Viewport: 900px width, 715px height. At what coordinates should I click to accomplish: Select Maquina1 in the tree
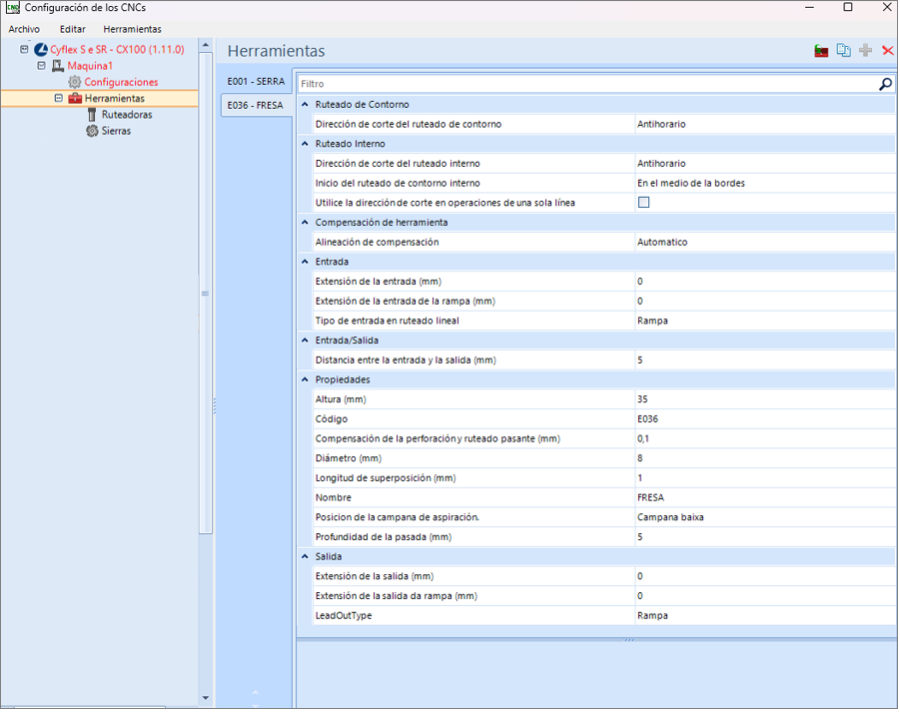click(x=90, y=66)
